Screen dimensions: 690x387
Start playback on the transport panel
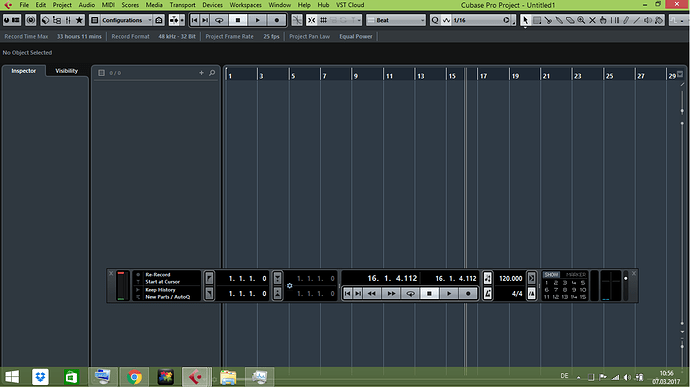449,294
